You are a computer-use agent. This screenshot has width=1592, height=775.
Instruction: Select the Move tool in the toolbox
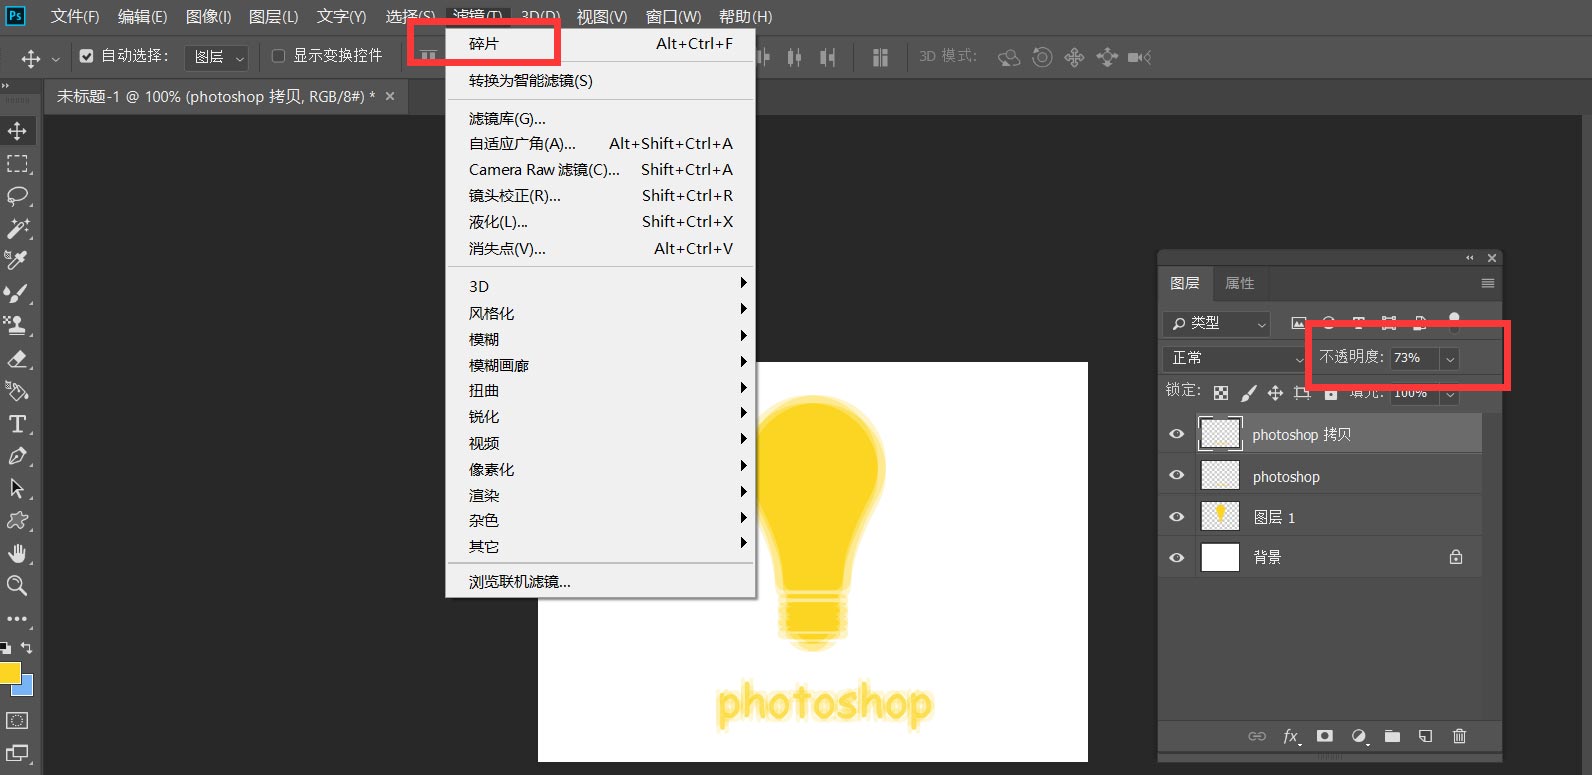(17, 131)
